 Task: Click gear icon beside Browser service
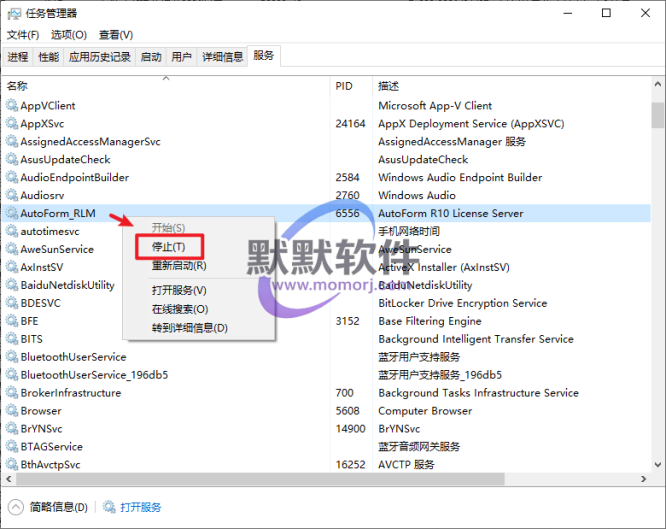(12, 411)
